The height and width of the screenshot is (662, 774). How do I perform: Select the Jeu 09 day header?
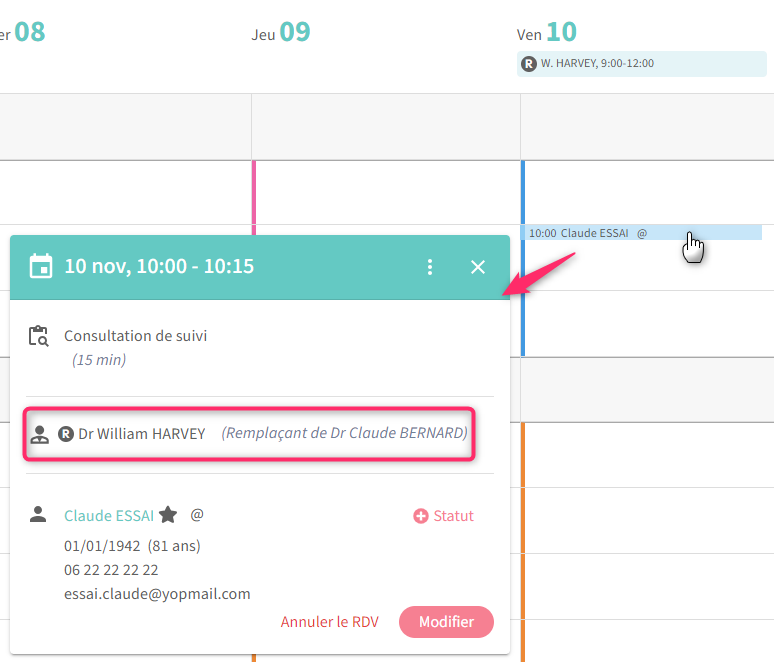pyautogui.click(x=281, y=33)
